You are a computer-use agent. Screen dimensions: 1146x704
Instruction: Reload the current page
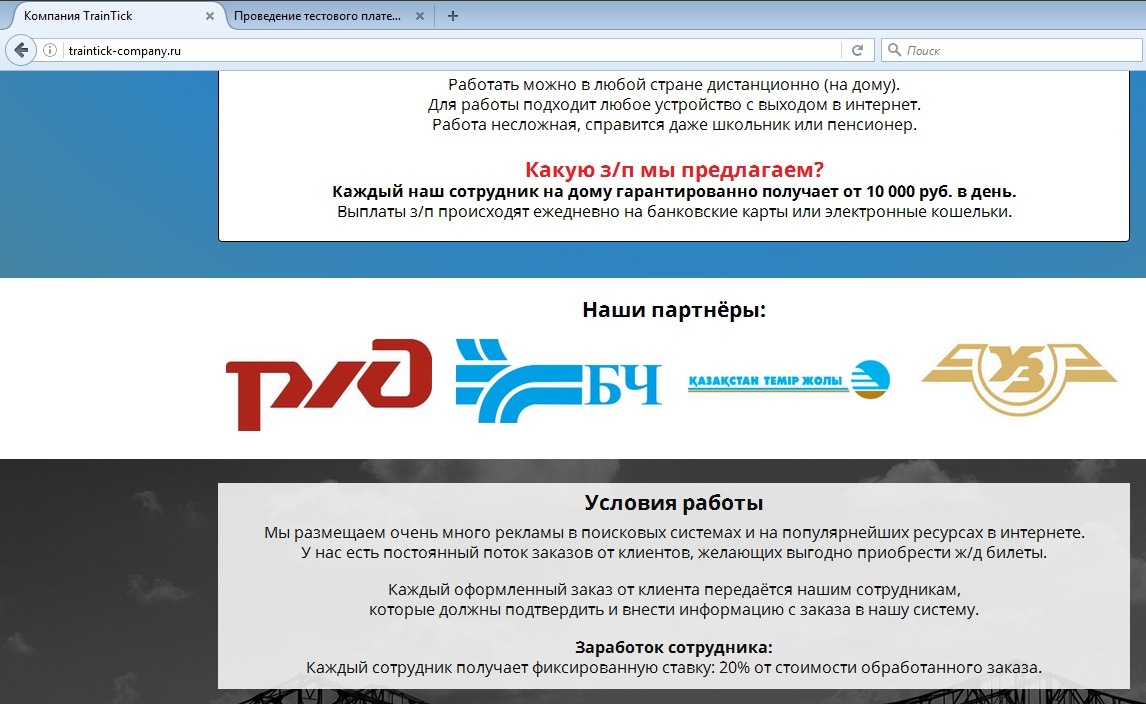click(x=857, y=50)
